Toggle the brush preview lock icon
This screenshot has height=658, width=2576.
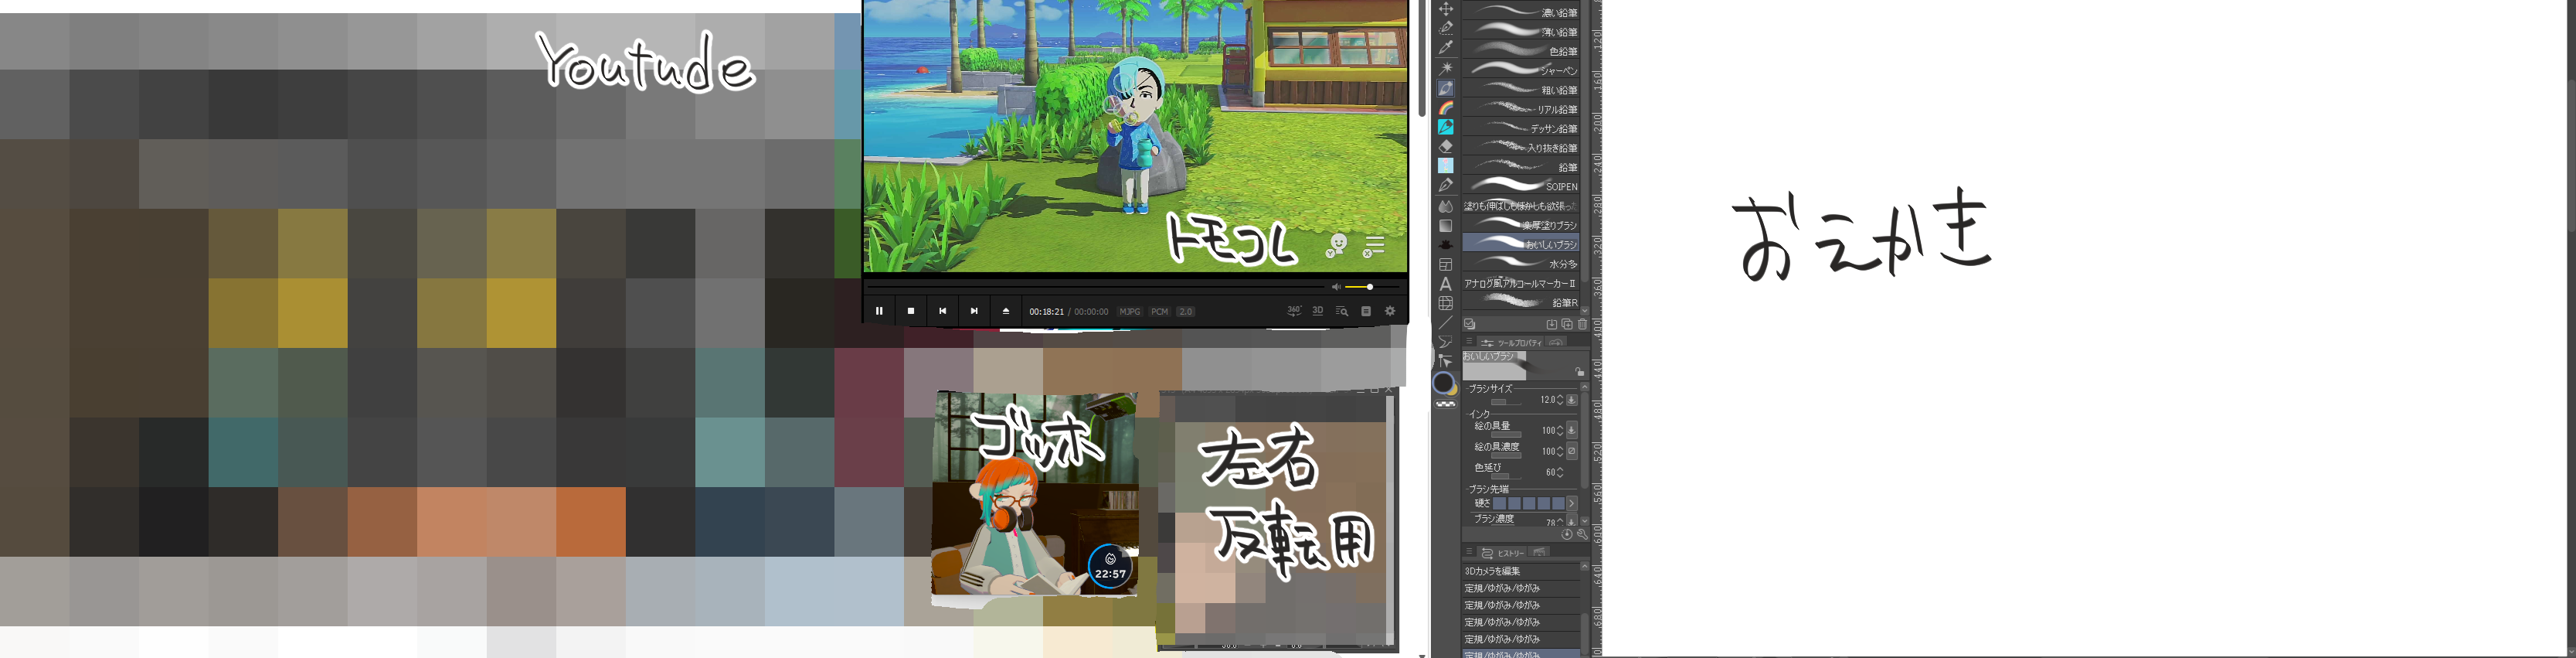(1579, 372)
